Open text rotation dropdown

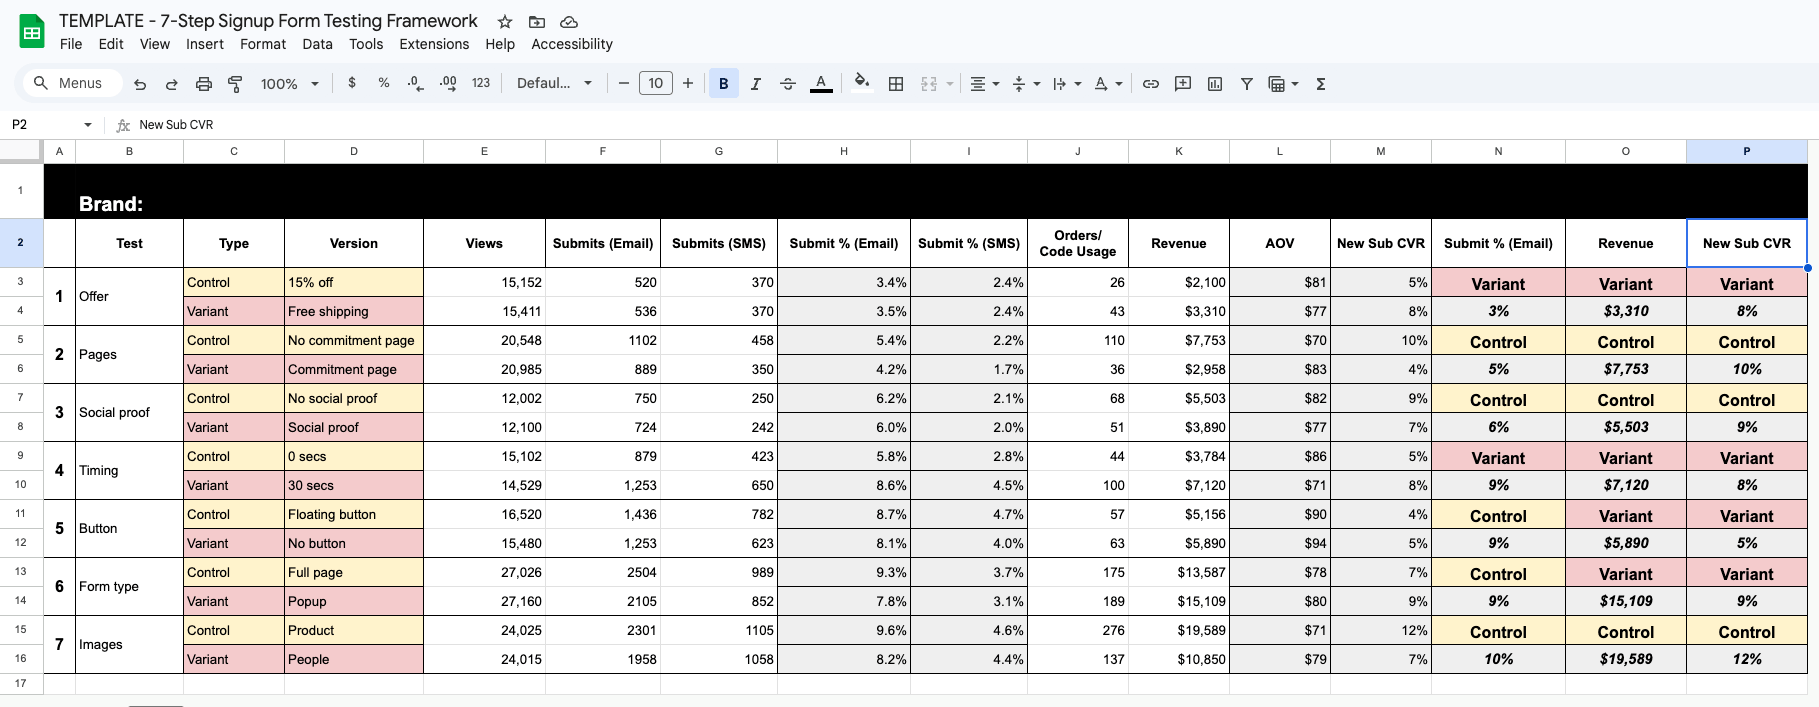coord(1108,84)
